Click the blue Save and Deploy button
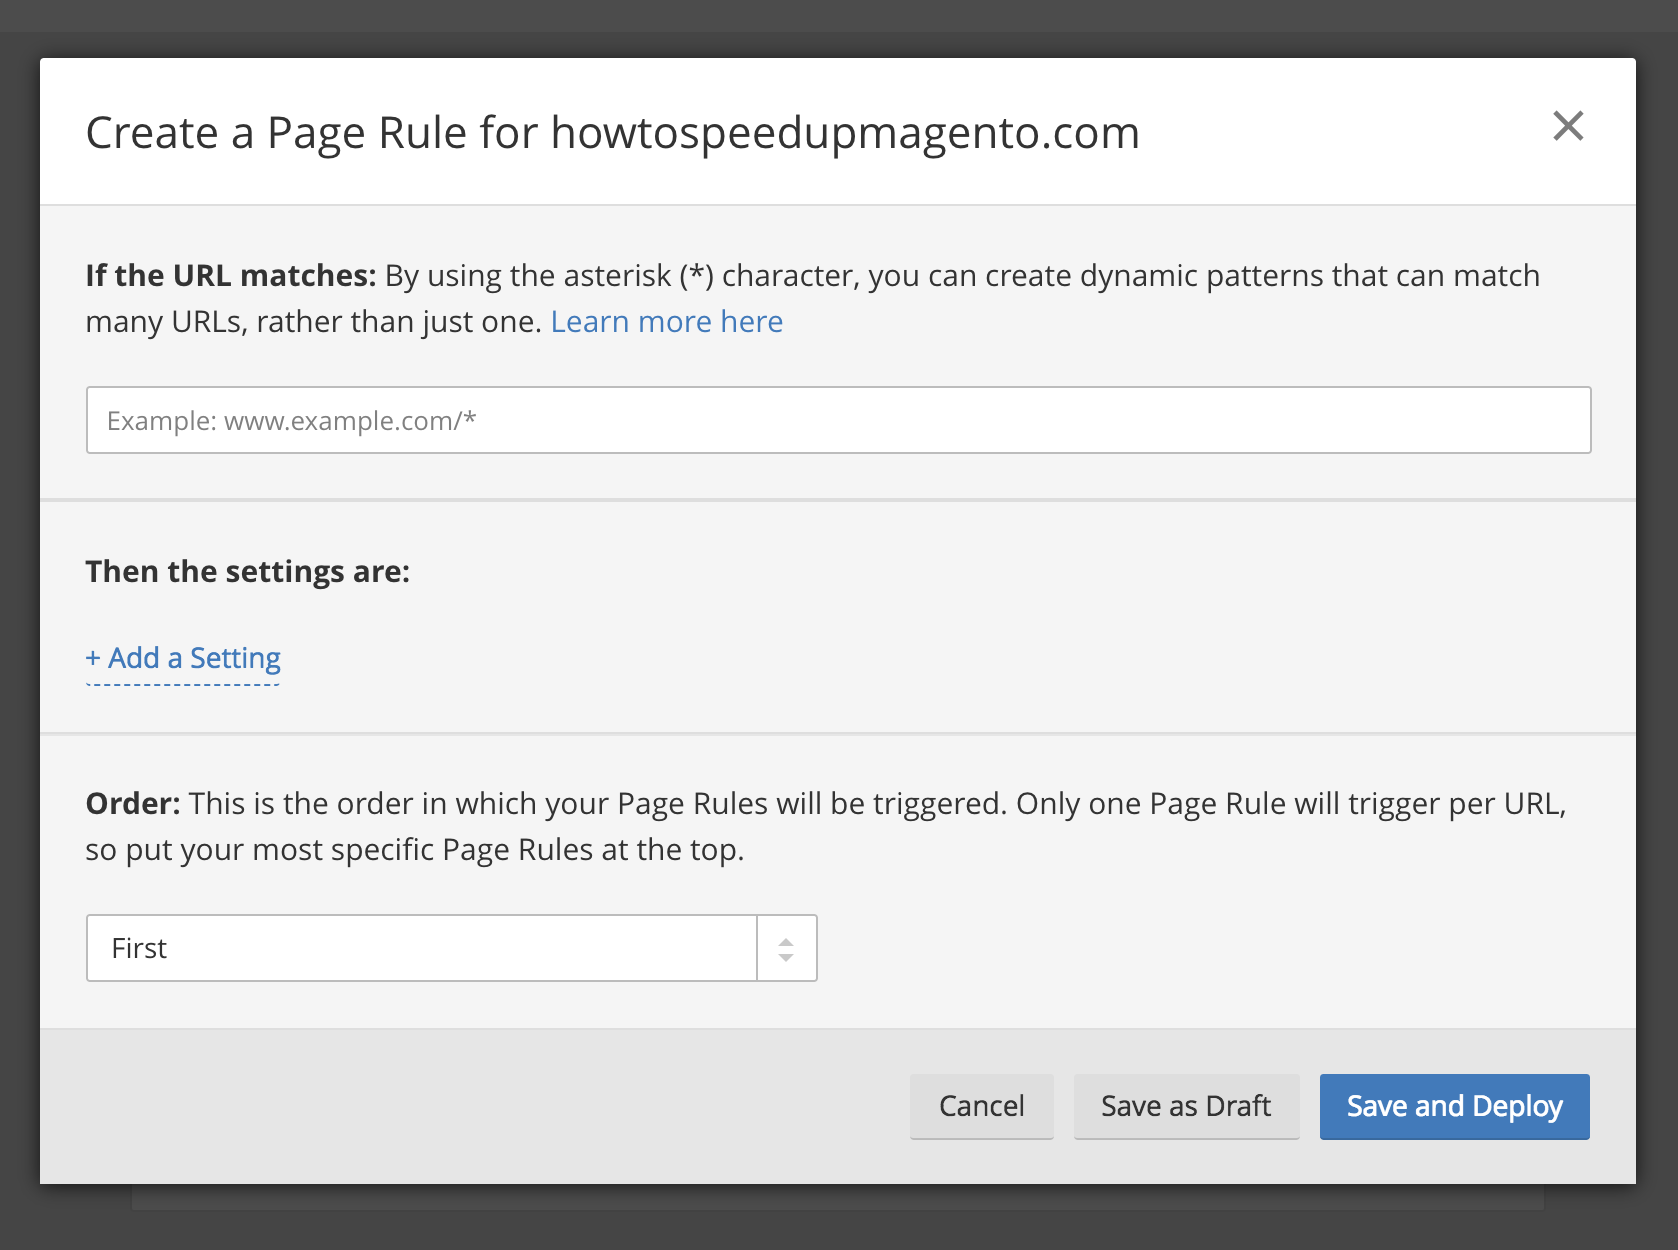1678x1250 pixels. click(x=1454, y=1106)
